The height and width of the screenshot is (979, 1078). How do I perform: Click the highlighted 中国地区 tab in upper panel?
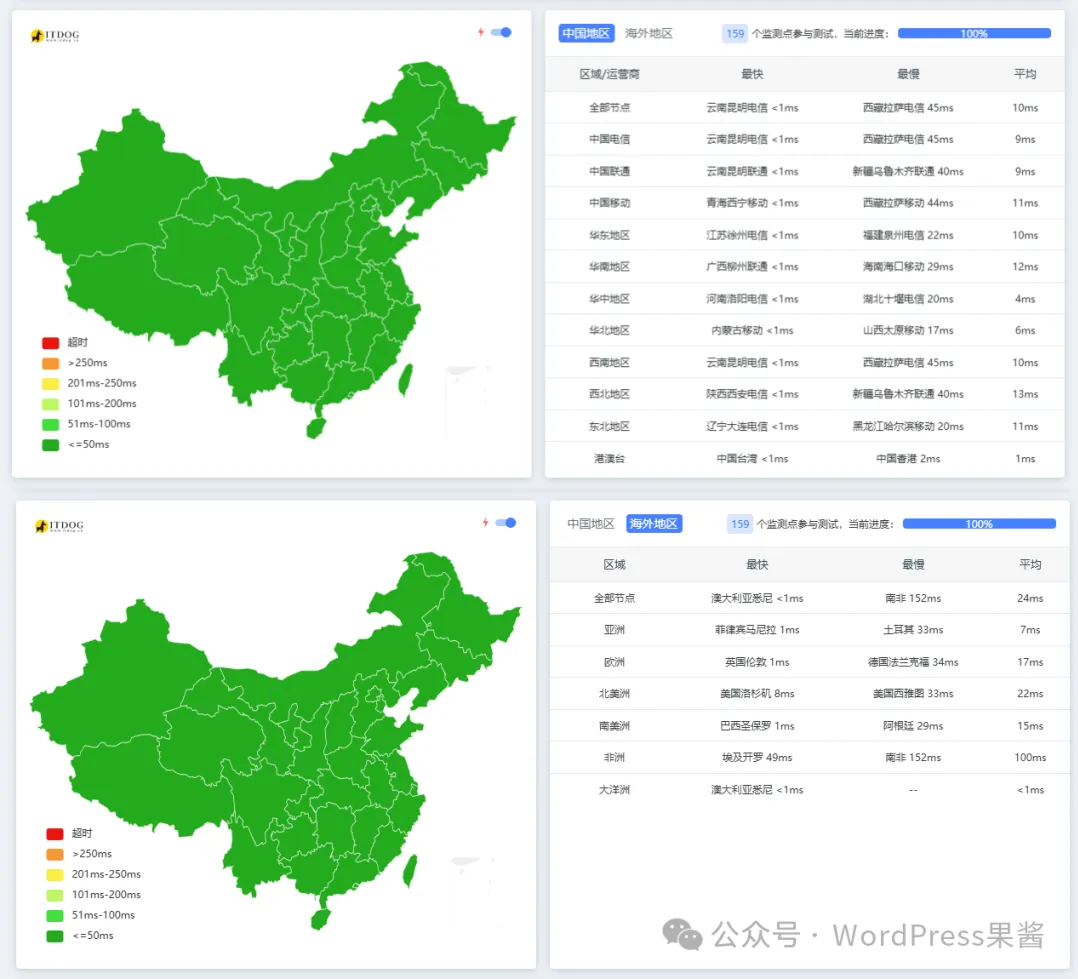(586, 33)
